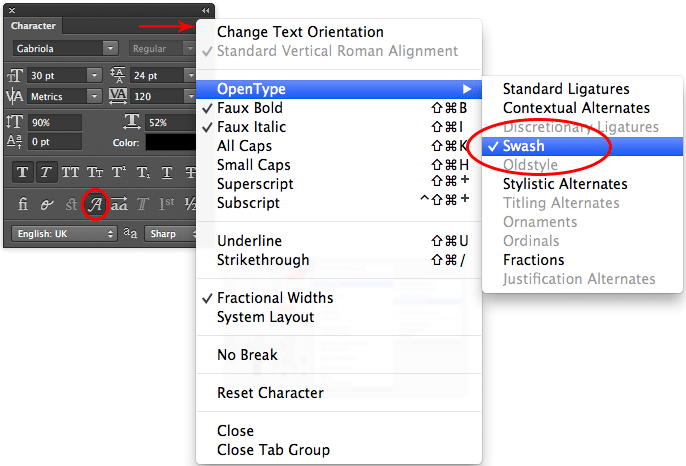This screenshot has width=686, height=466.
Task: Click the Standard Ligatures fi icon
Action: (x=22, y=204)
